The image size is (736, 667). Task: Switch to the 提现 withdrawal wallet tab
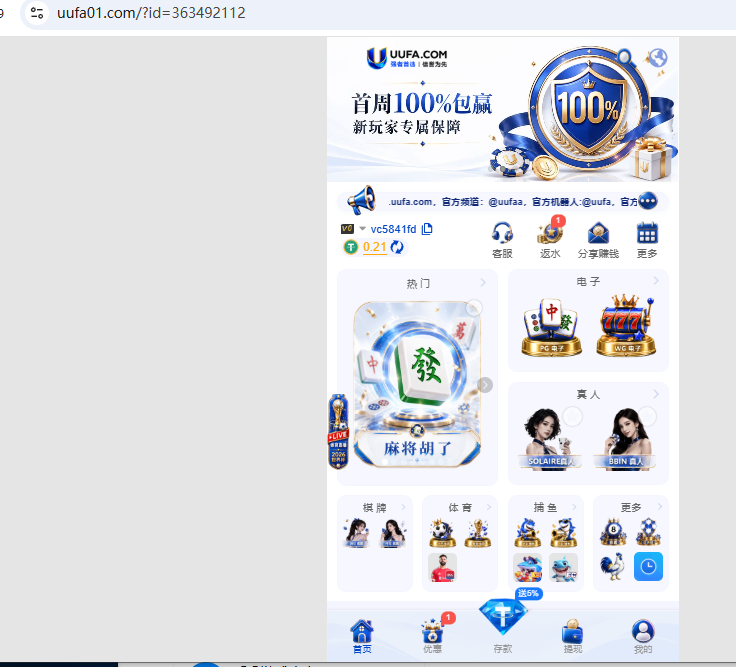point(573,636)
